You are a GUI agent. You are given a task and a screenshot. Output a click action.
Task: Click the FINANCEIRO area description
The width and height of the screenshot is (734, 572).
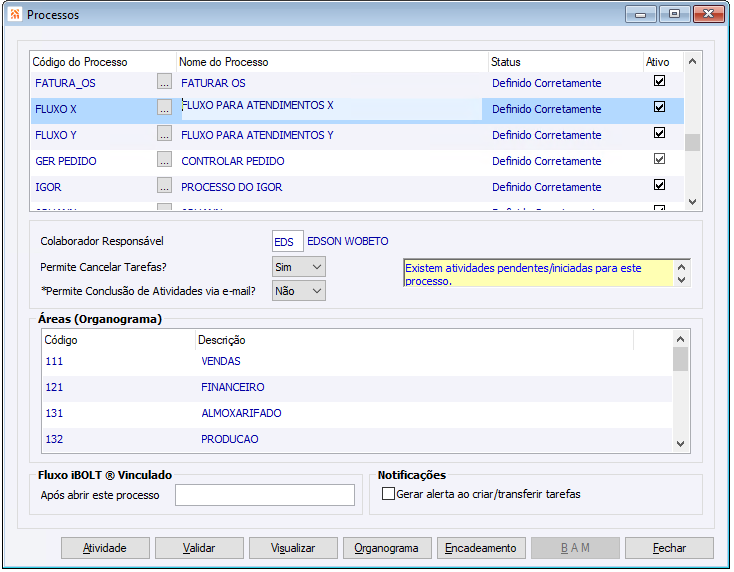coord(233,387)
